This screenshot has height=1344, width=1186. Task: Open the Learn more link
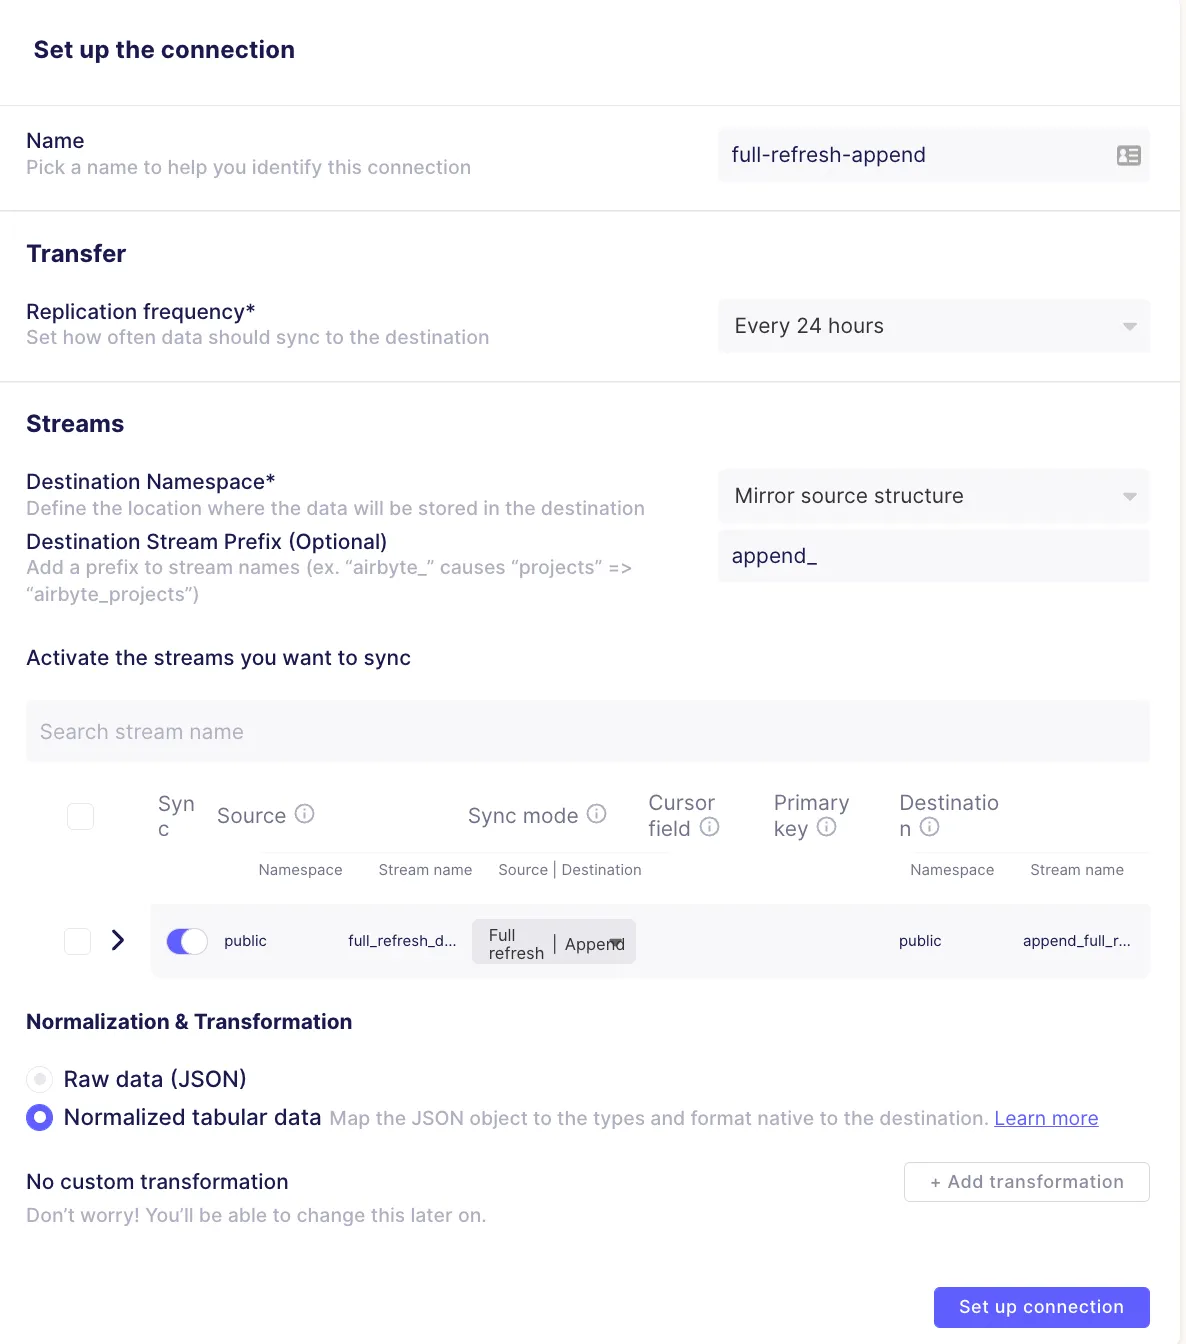(1046, 1118)
